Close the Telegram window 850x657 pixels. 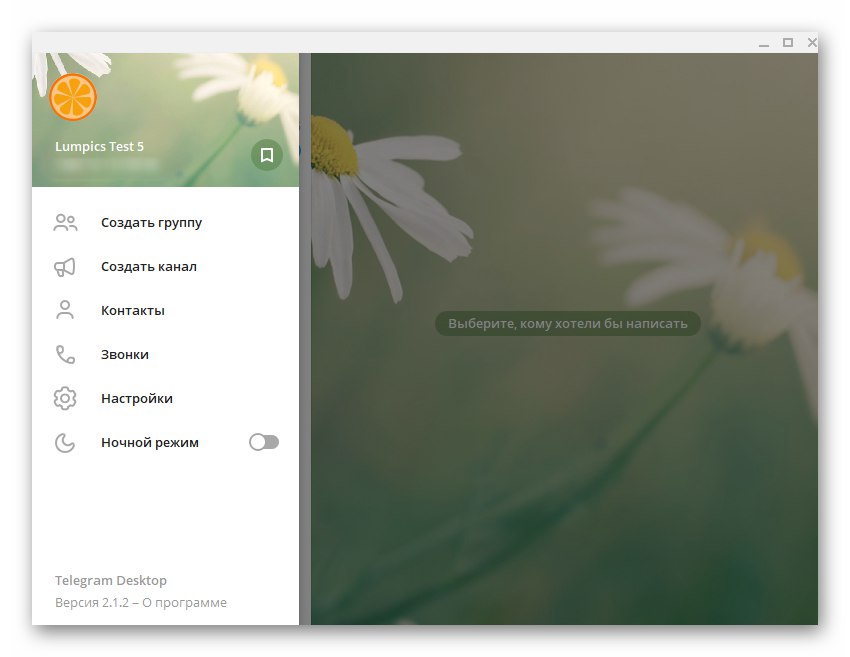coord(812,42)
